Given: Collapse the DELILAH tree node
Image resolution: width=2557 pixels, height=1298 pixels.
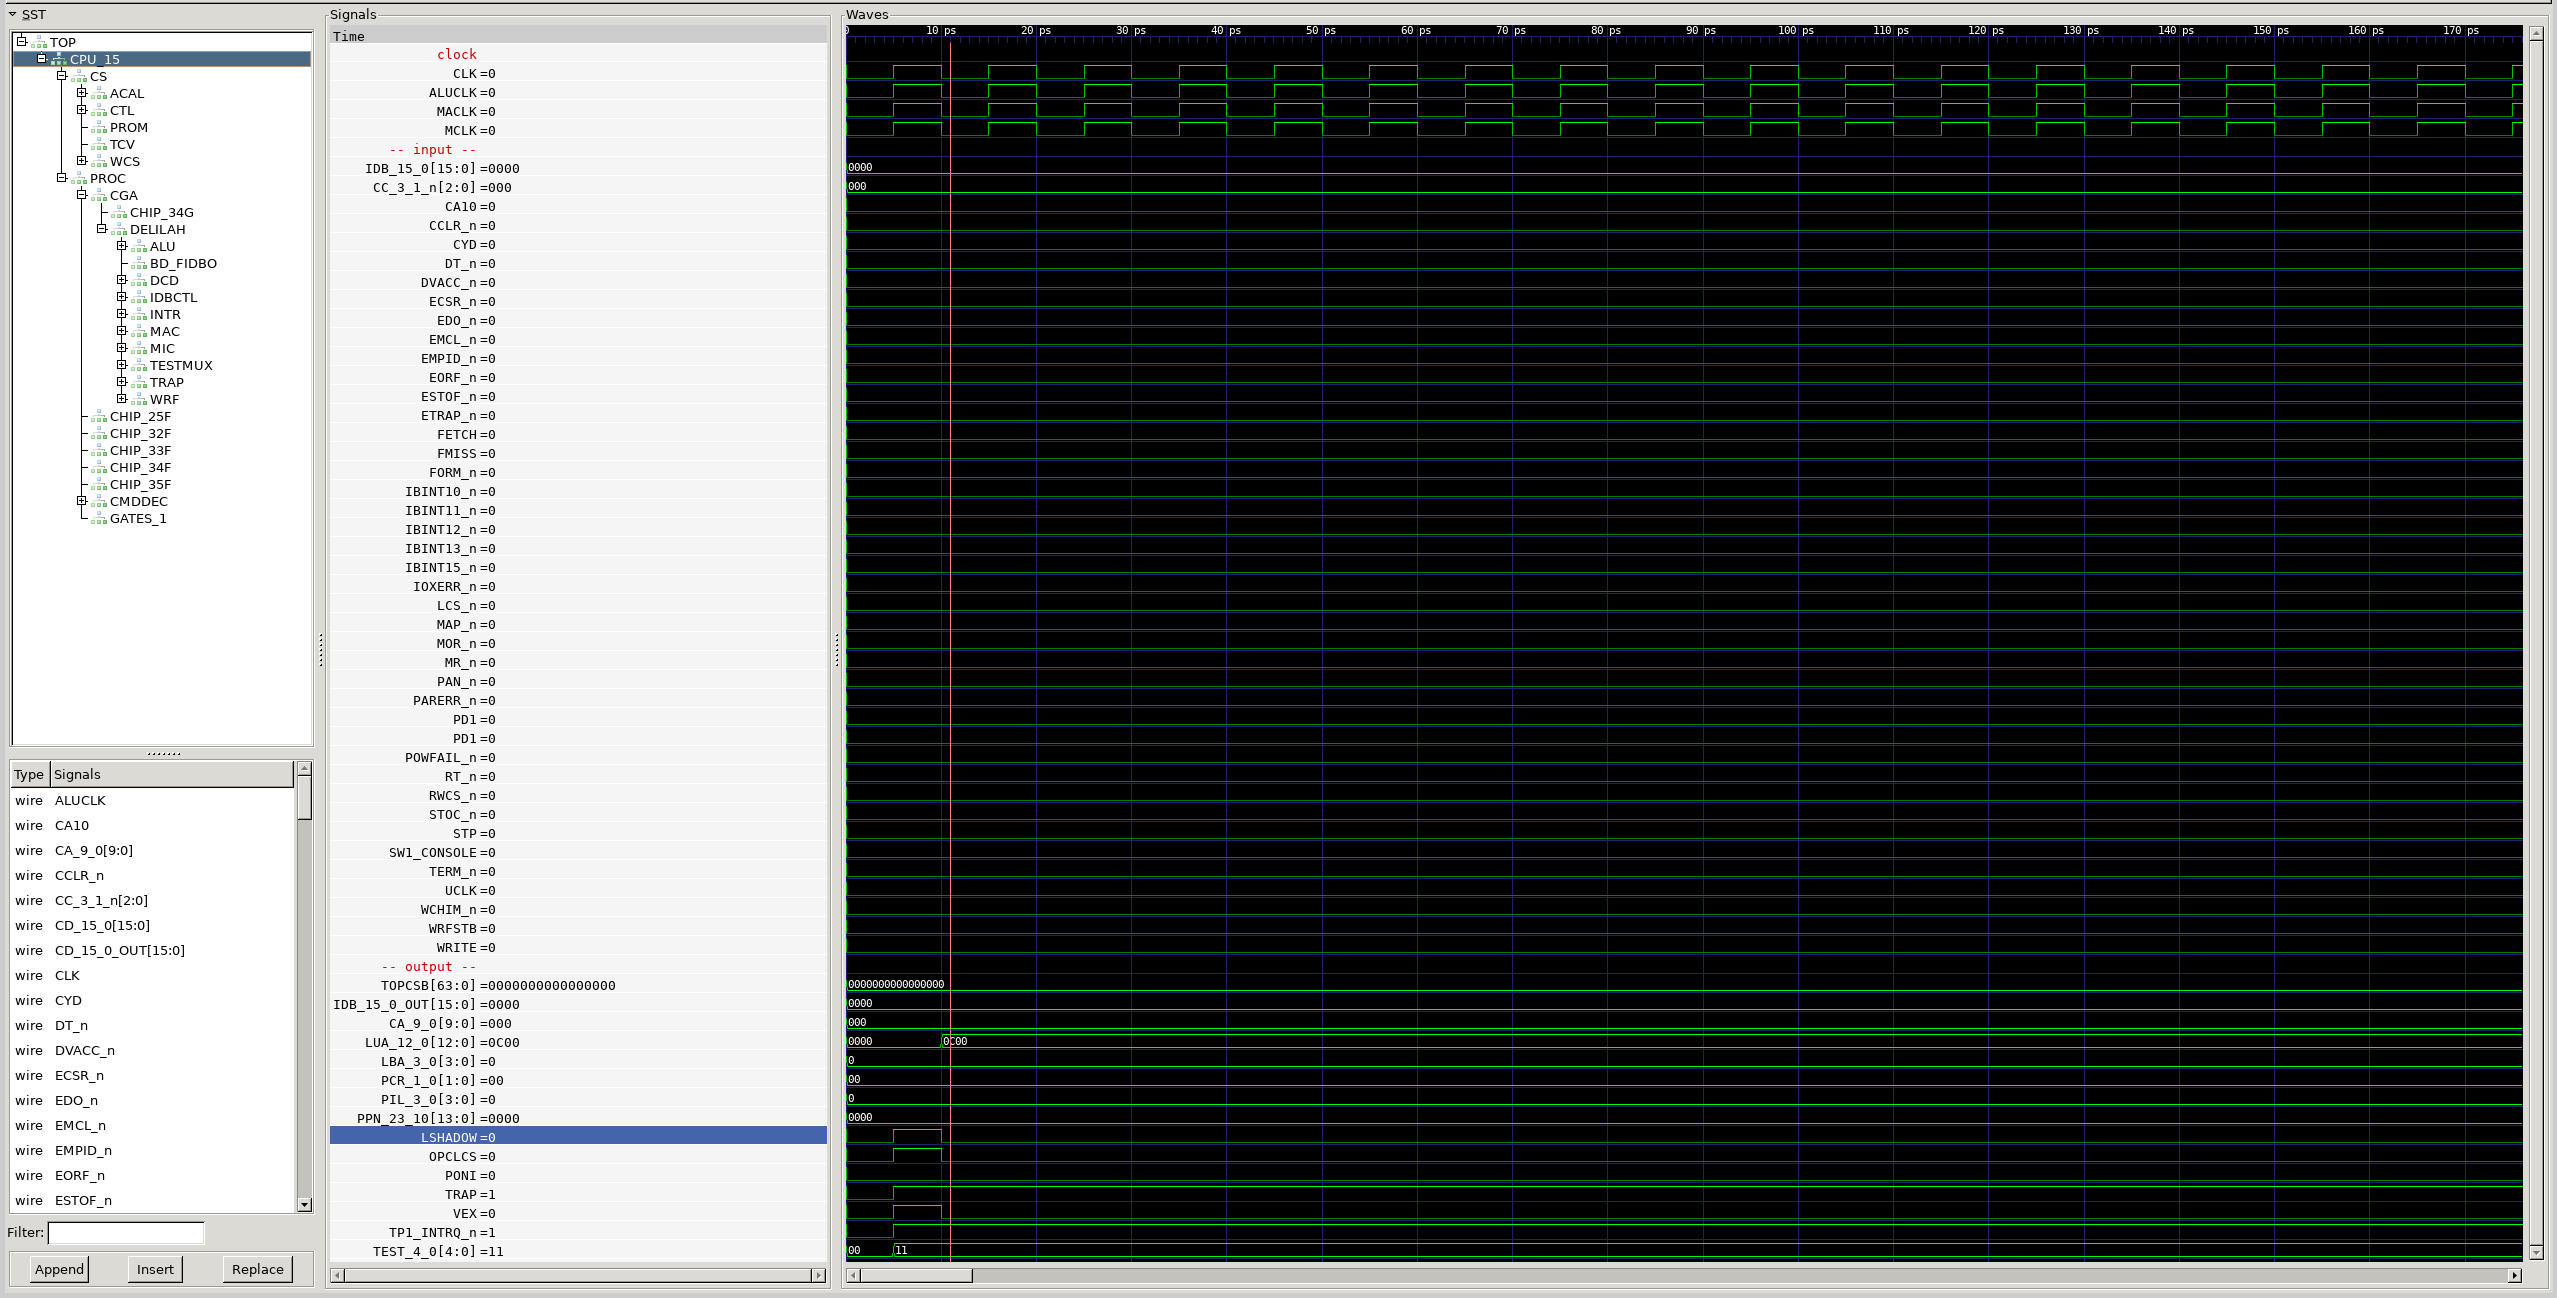Looking at the screenshot, I should tap(101, 229).
